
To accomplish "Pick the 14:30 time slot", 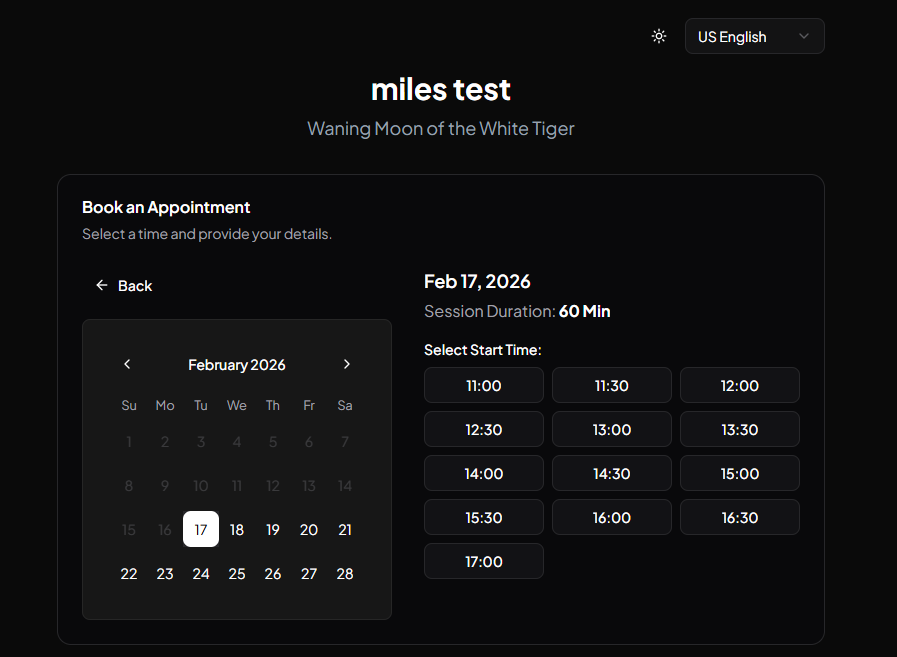I will [612, 473].
